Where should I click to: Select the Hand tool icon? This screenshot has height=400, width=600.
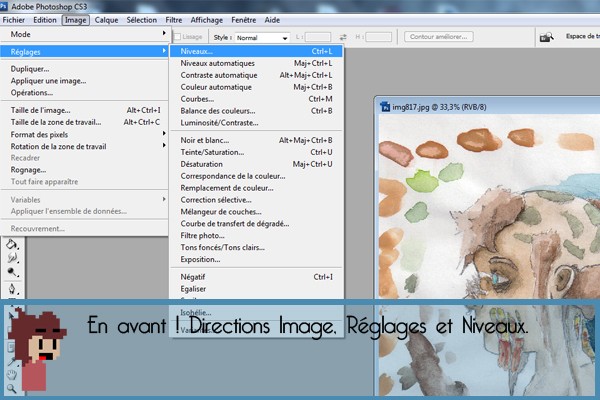pyautogui.click(x=11, y=374)
